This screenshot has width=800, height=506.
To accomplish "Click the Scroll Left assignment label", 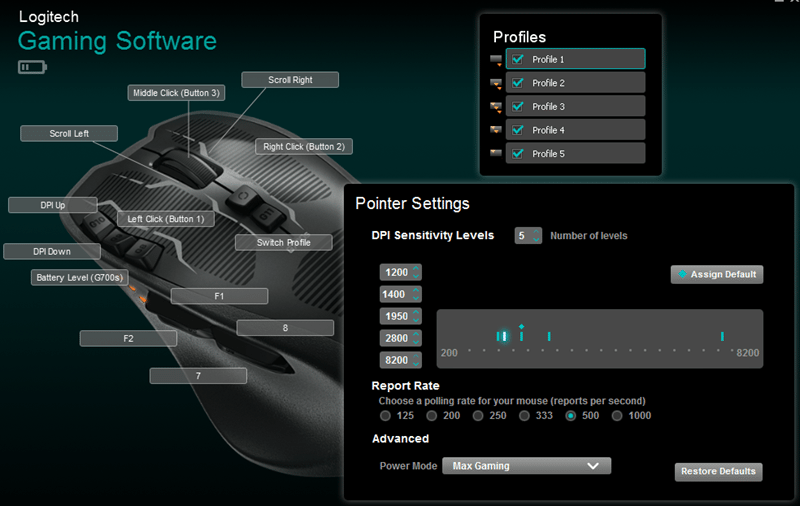I will click(69, 134).
